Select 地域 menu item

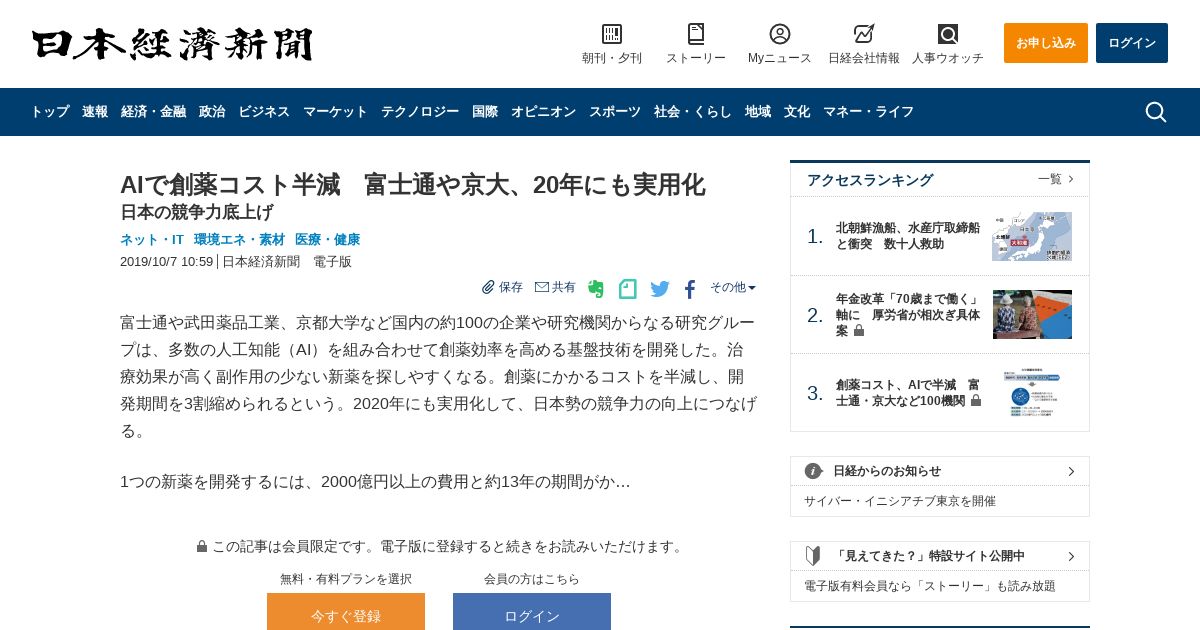[758, 112]
